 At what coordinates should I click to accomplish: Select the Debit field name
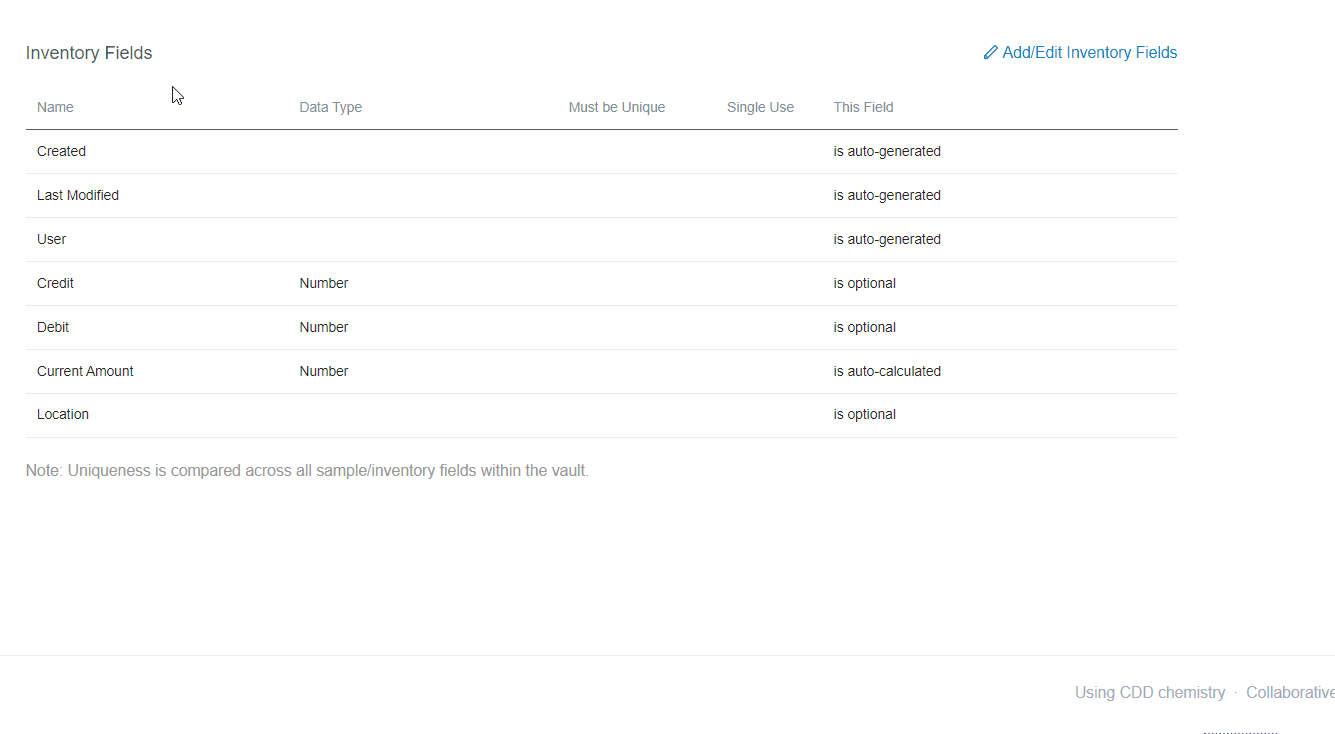pyautogui.click(x=53, y=327)
